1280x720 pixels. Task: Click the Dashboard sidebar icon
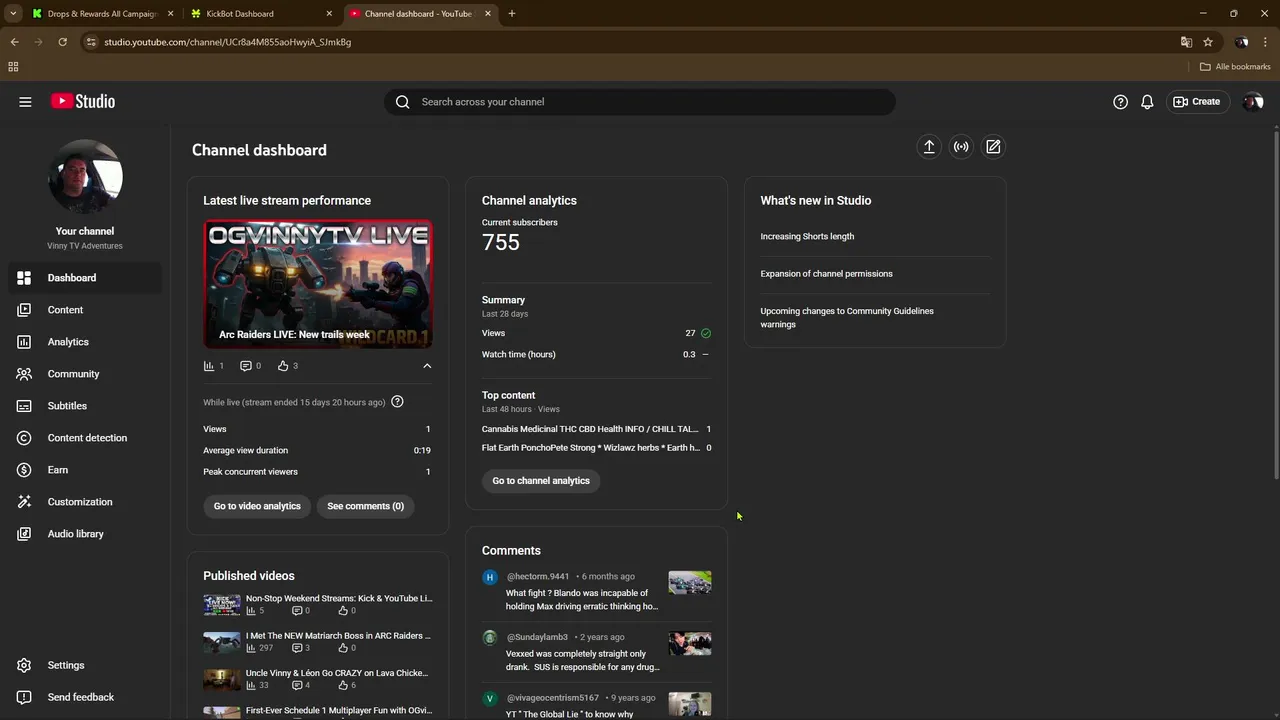click(x=24, y=277)
